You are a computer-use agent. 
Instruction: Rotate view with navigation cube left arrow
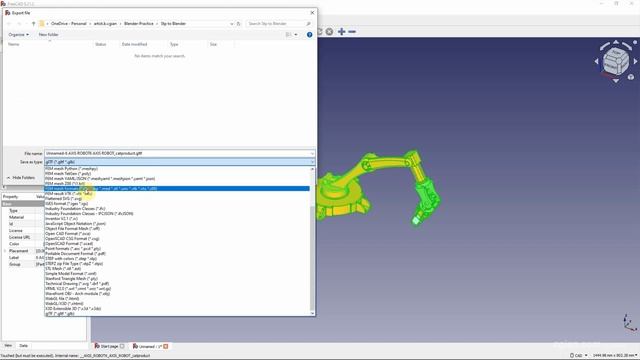coord(596,61)
